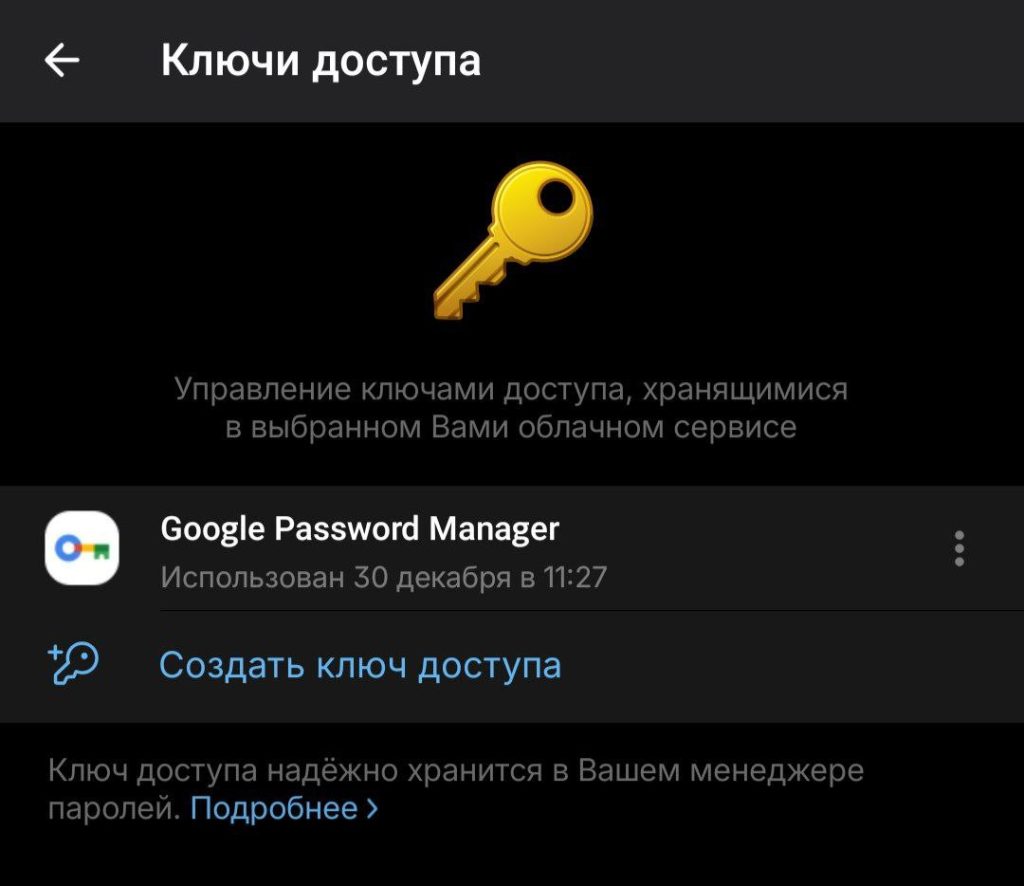Open options for the Google Password Manager entry
This screenshot has width=1024, height=886.
click(959, 549)
